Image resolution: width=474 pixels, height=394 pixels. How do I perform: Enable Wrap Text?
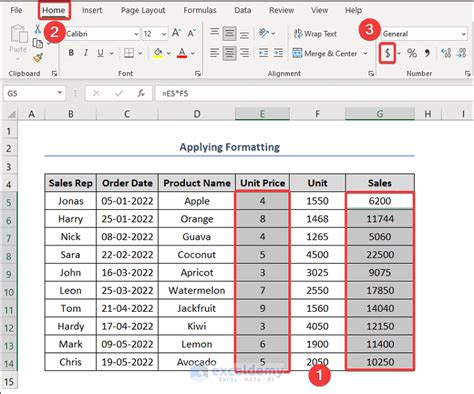pyautogui.click(x=315, y=34)
